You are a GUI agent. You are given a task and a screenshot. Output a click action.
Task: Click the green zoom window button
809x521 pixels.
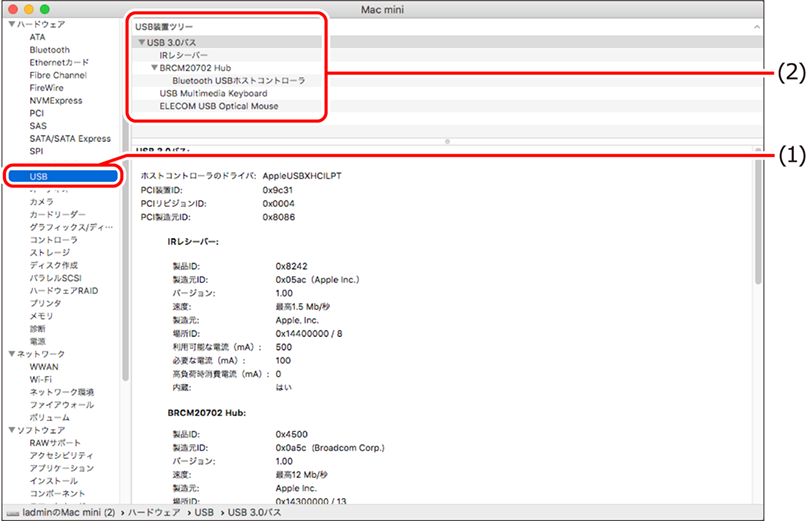(x=45, y=9)
